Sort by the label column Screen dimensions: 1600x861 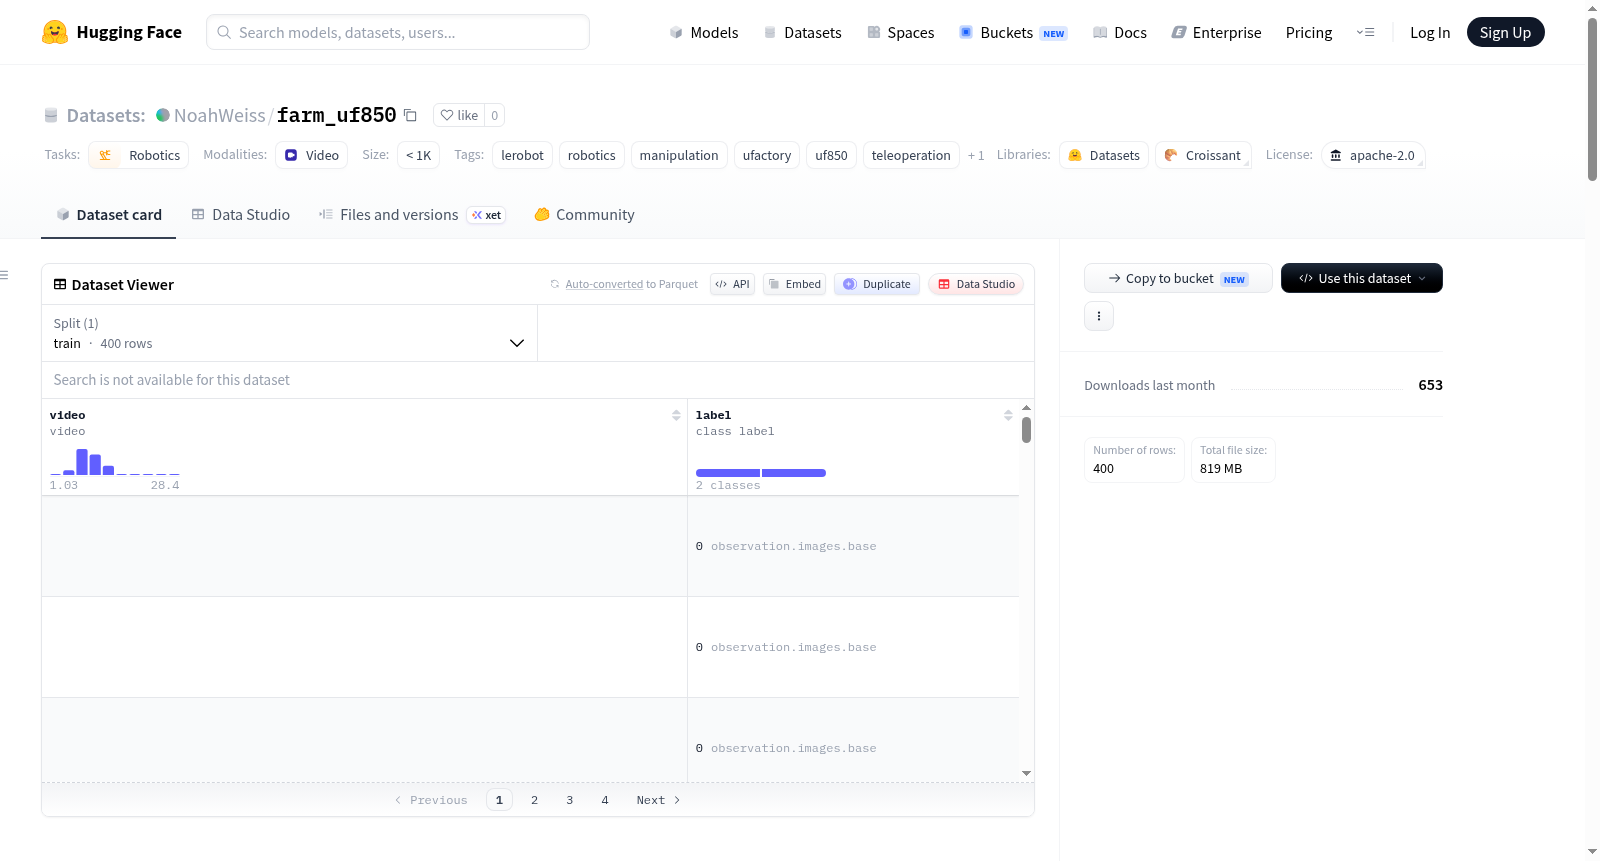point(1008,415)
